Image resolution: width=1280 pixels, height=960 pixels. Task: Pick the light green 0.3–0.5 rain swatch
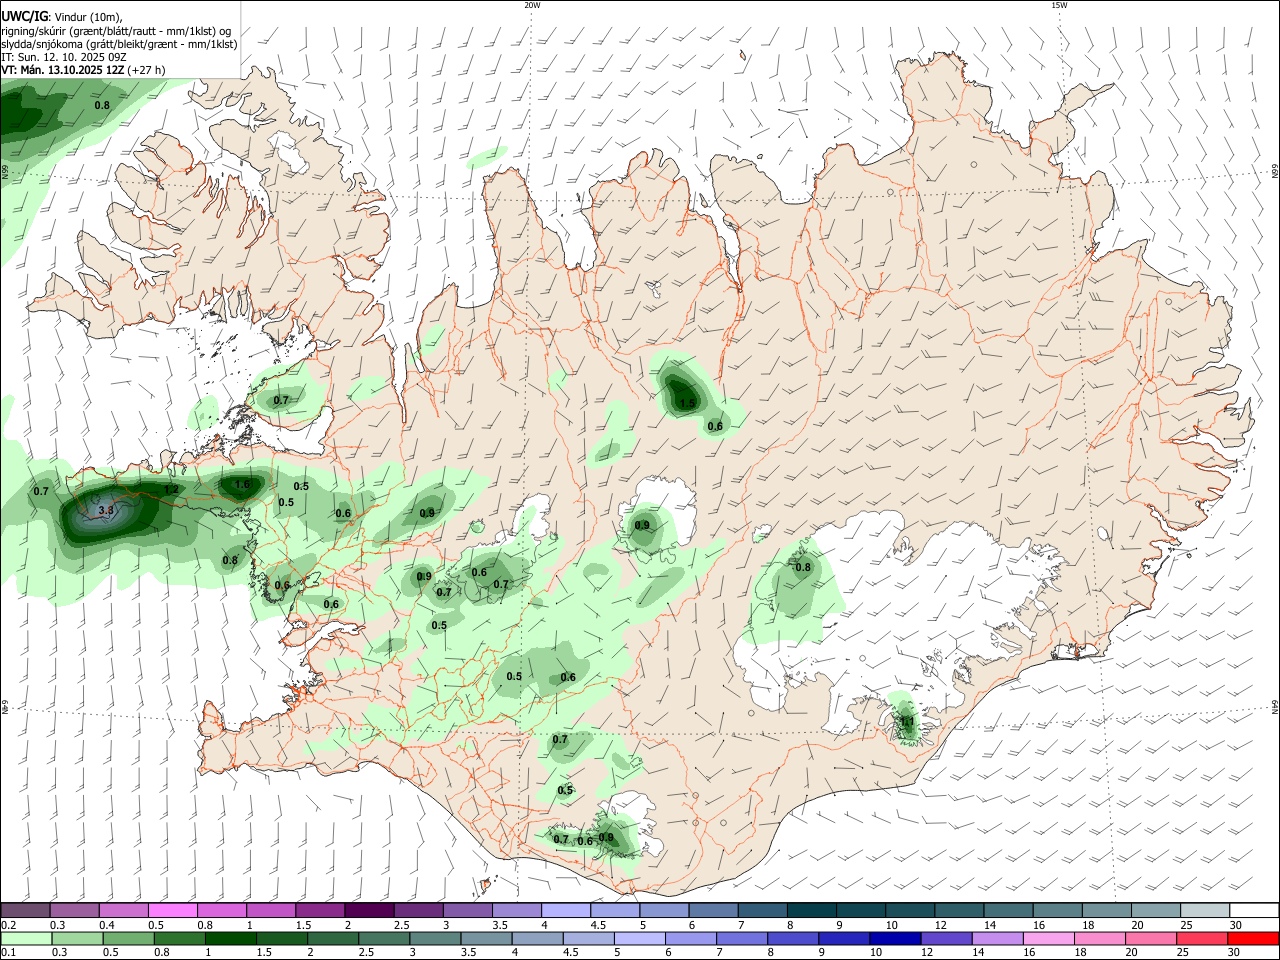(x=77, y=938)
